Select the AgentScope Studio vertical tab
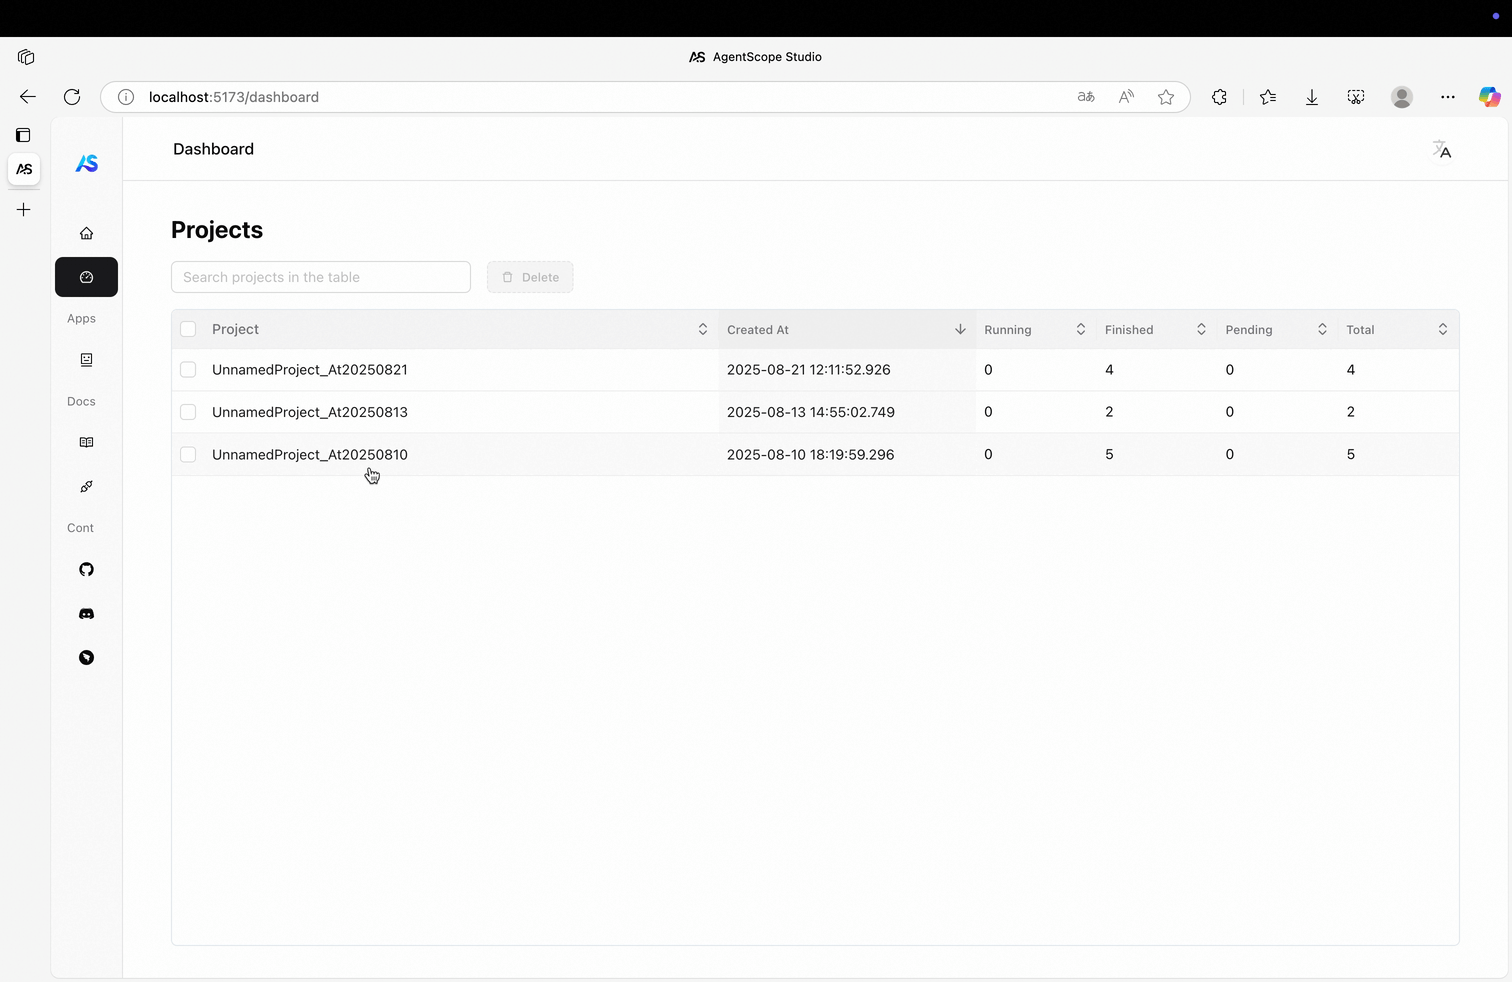The width and height of the screenshot is (1512, 982). pyautogui.click(x=24, y=169)
